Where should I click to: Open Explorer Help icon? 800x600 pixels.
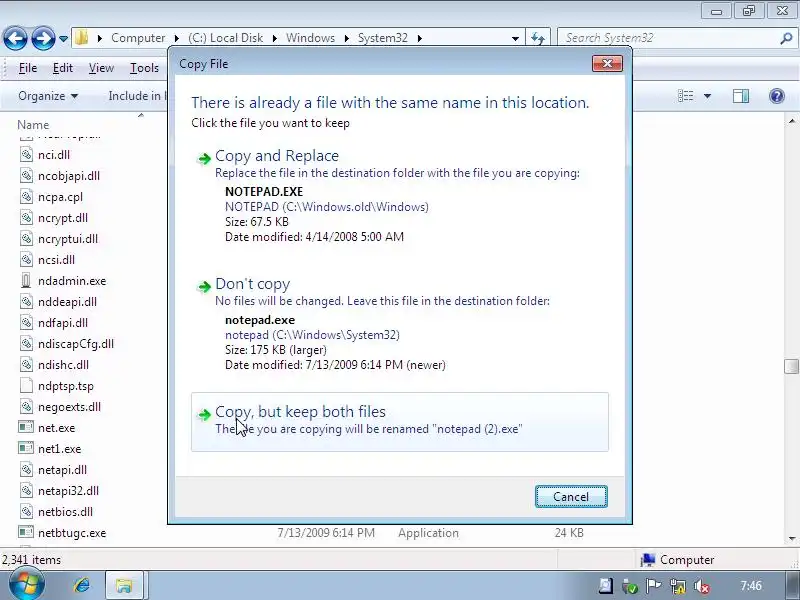(x=777, y=96)
